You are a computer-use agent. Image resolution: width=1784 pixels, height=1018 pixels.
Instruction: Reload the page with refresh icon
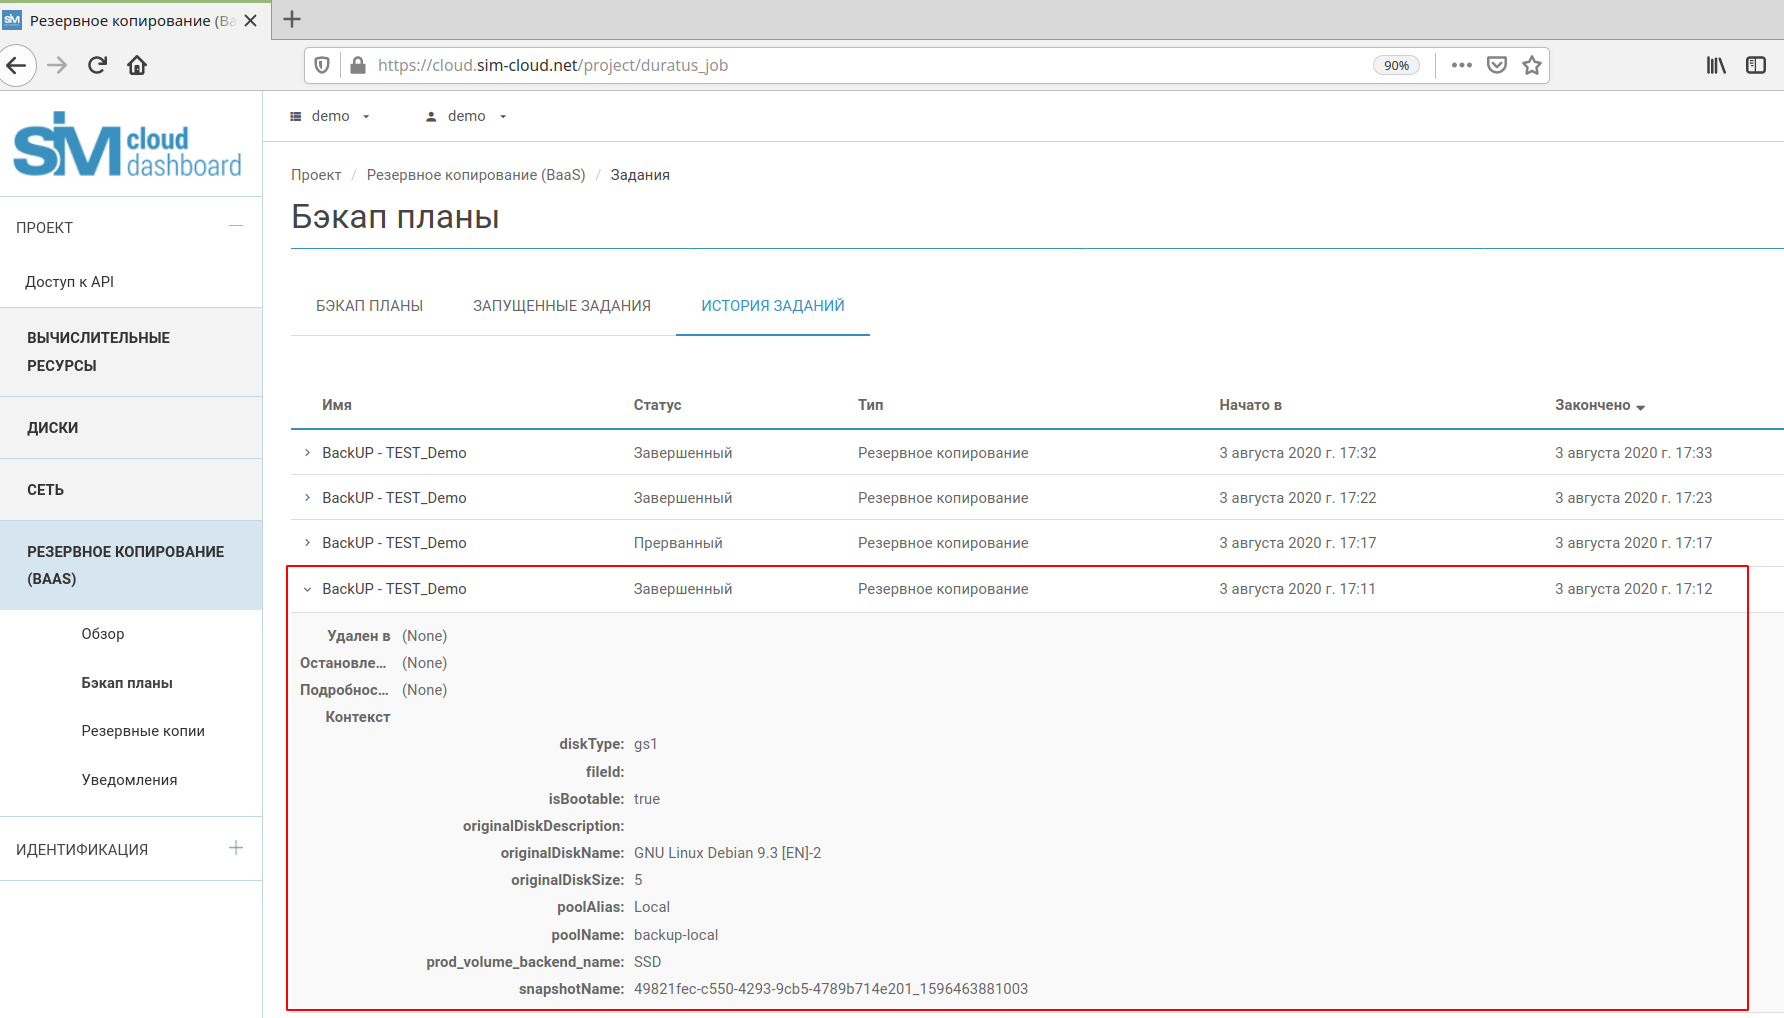[97, 66]
